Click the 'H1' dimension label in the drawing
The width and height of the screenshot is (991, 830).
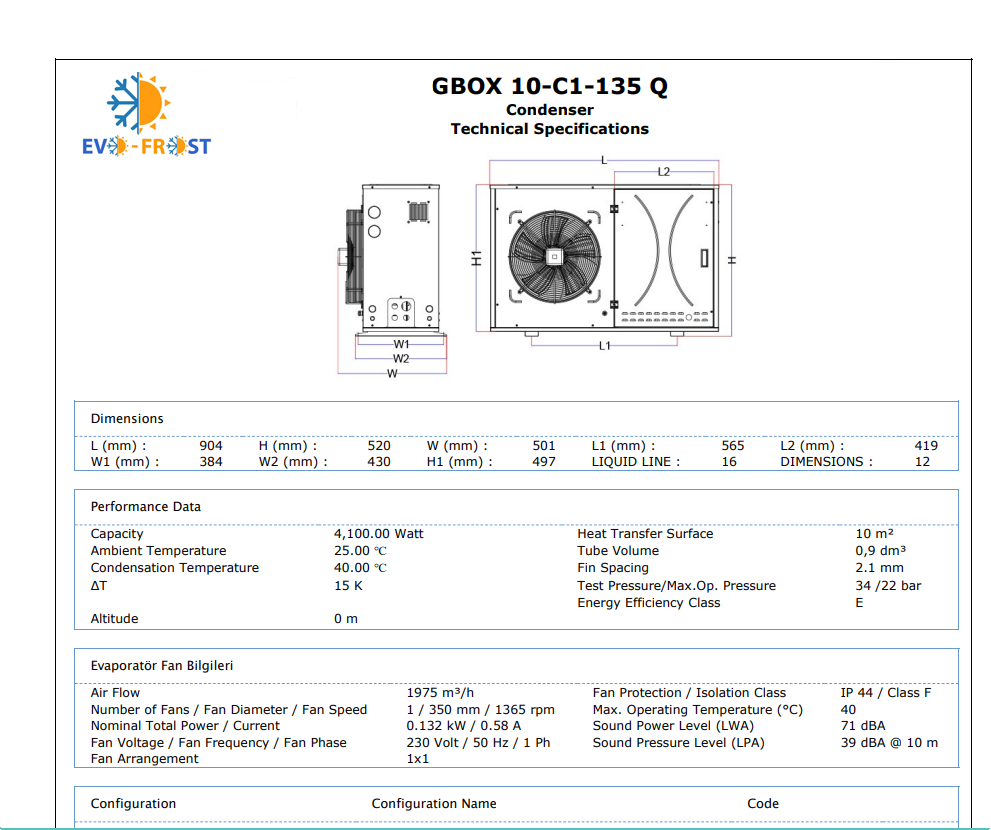click(x=477, y=259)
